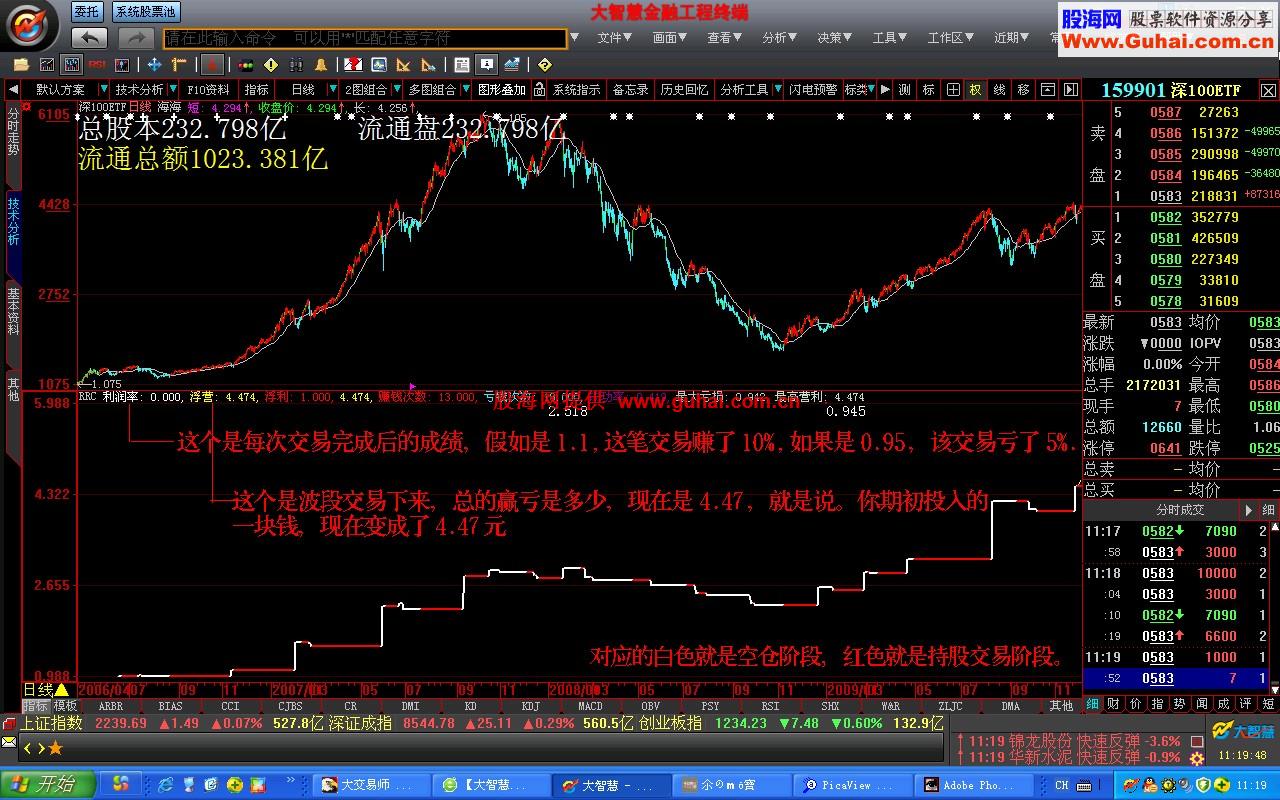Click the 大智慧 taskbar window button
The height and width of the screenshot is (800, 1280).
[x=611, y=785]
